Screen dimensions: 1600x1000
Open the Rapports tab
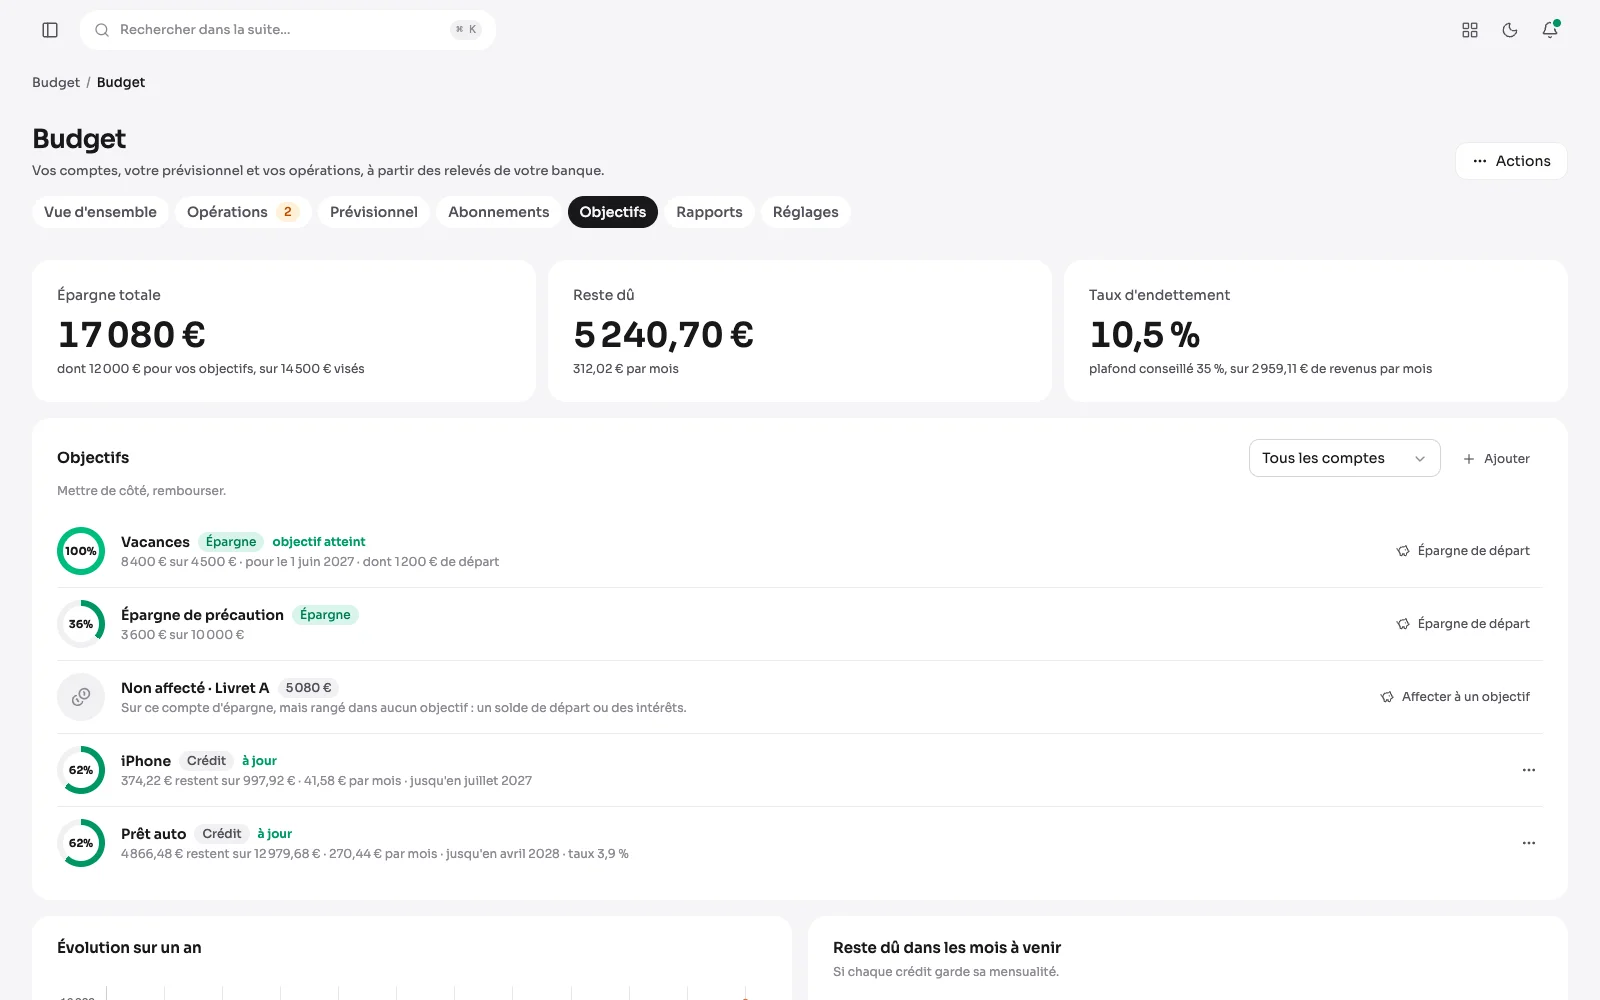[x=709, y=212]
